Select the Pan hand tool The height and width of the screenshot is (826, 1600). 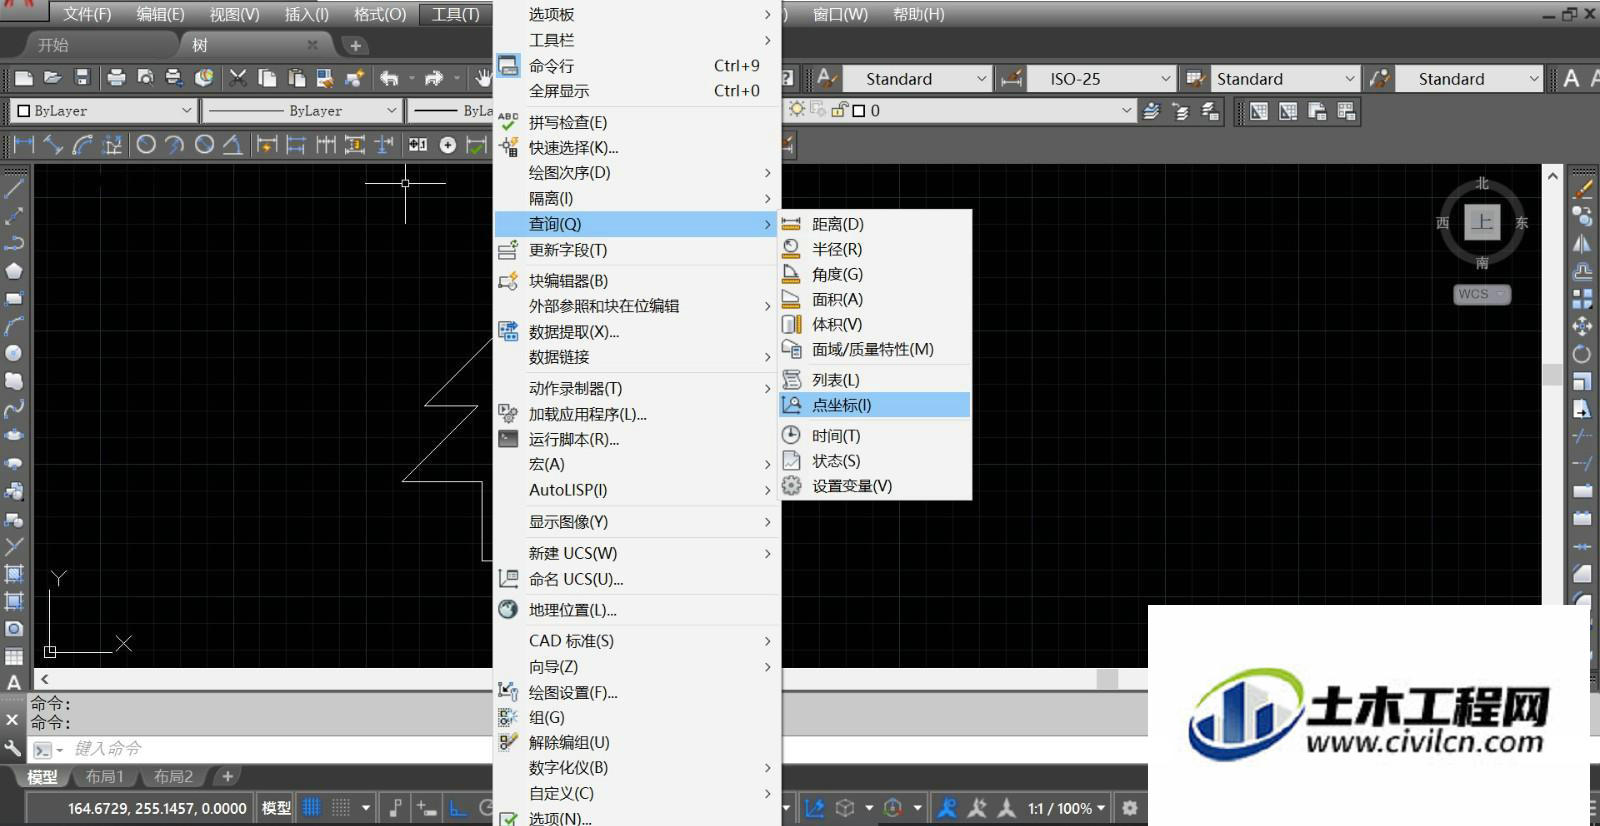click(x=484, y=78)
